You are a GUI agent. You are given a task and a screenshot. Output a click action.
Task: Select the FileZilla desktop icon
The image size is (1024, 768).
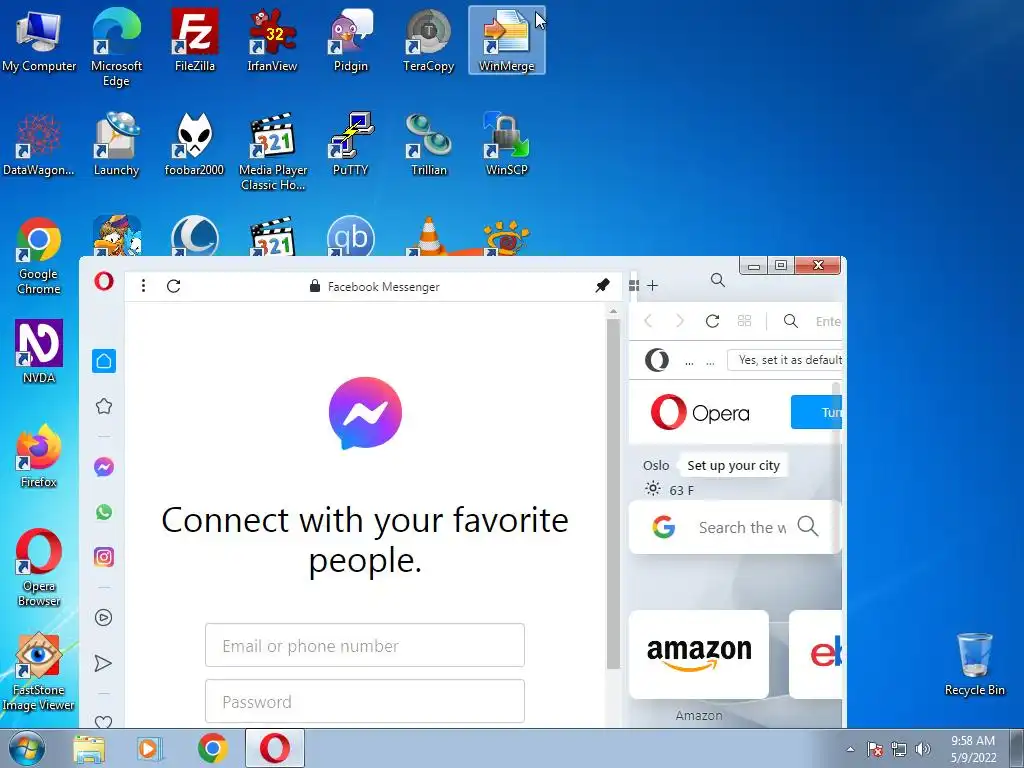point(195,40)
